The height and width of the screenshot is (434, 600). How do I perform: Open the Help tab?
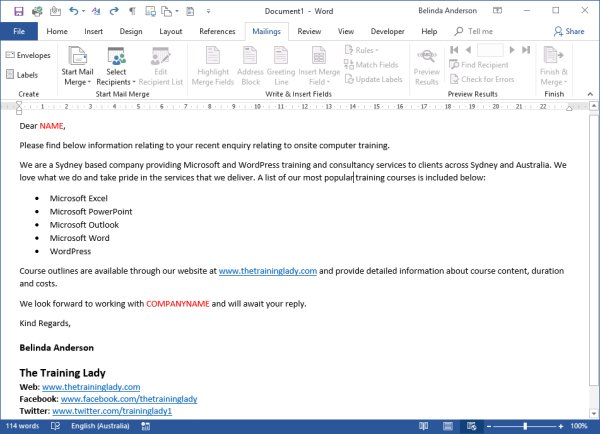(x=429, y=31)
